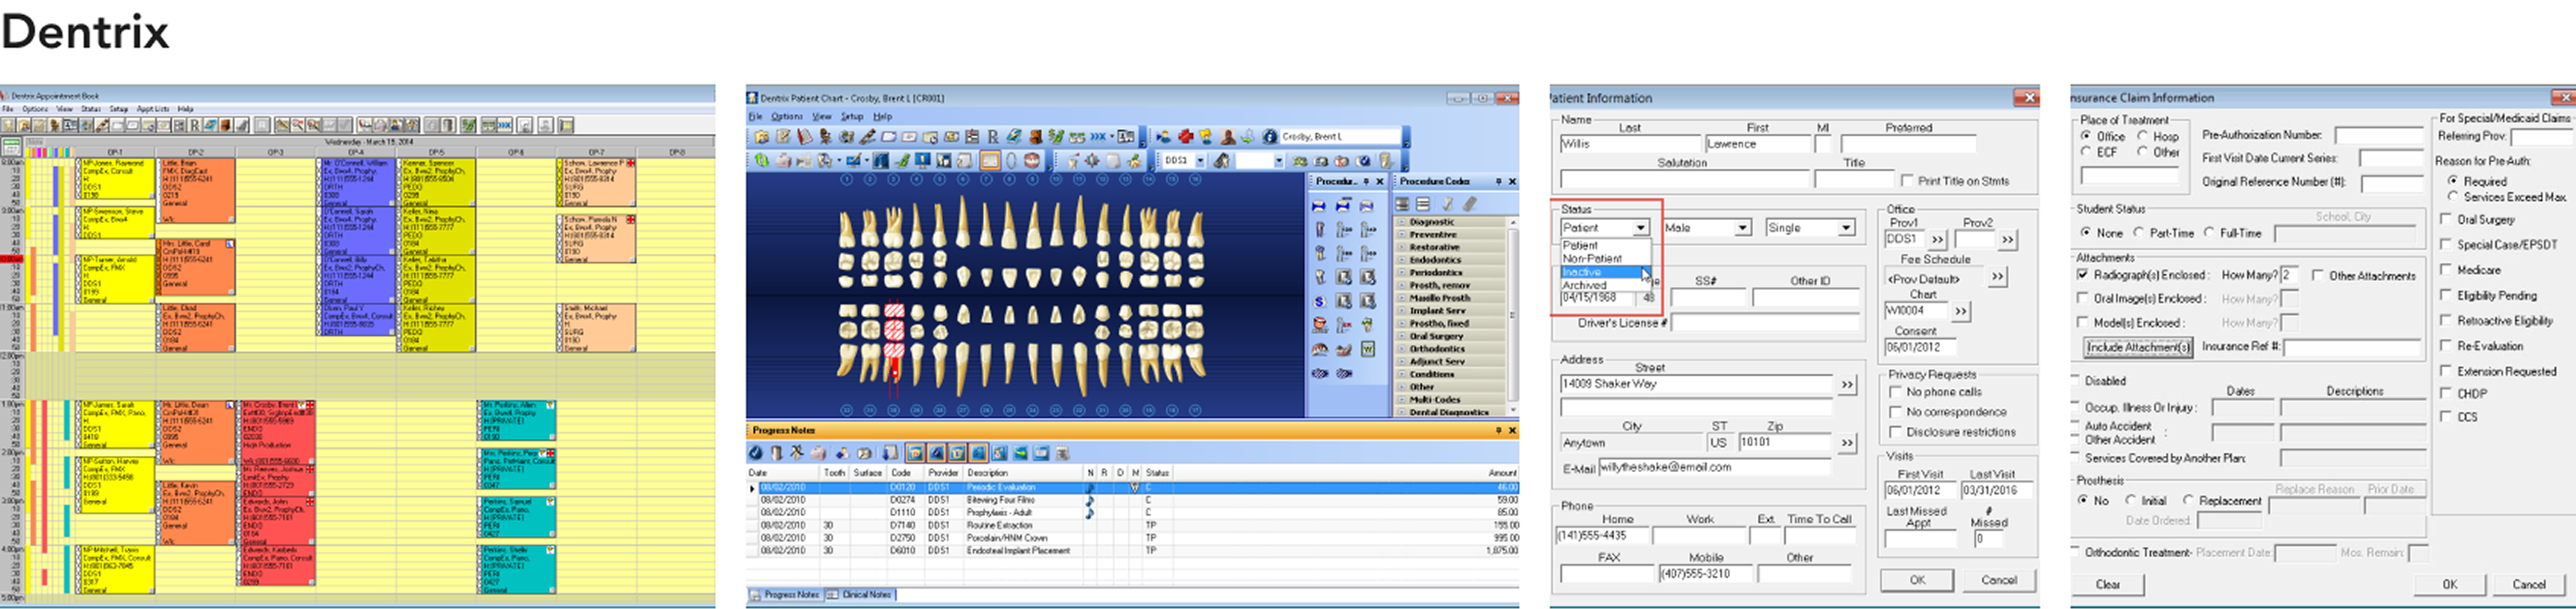Check the Oral Surgery checkbox in Insurance Claim
This screenshot has height=609, width=2576.
(2446, 220)
